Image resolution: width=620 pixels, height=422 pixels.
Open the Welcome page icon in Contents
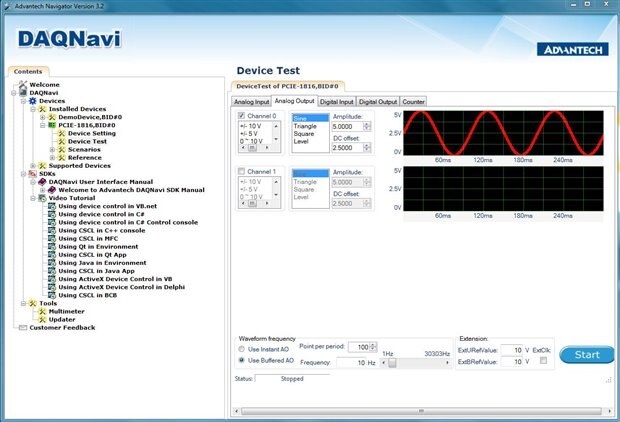click(x=23, y=85)
